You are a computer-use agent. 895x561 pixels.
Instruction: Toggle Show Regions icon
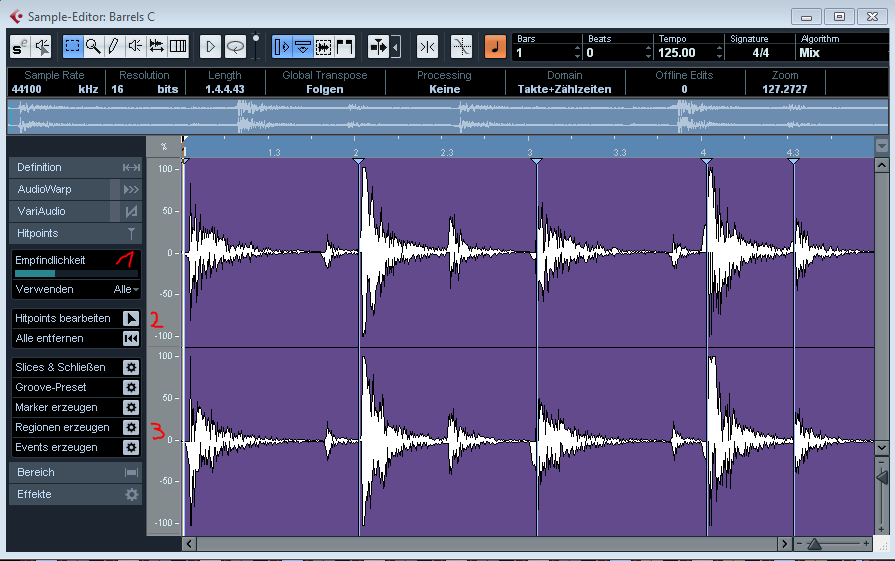[x=323, y=47]
